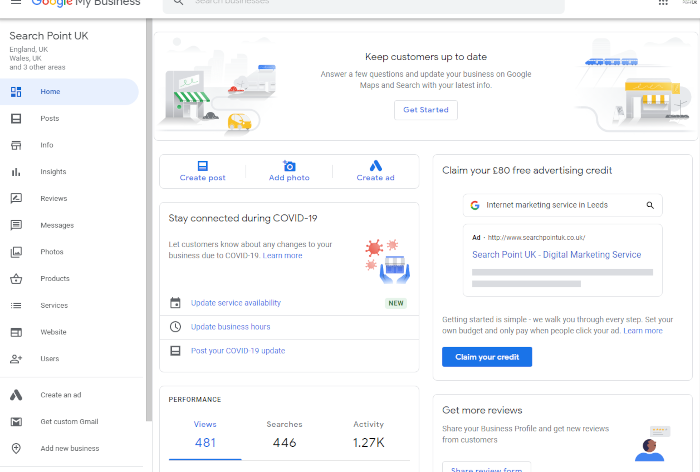Image resolution: width=700 pixels, height=472 pixels.
Task: Click the Products basket icon
Action: (x=16, y=279)
